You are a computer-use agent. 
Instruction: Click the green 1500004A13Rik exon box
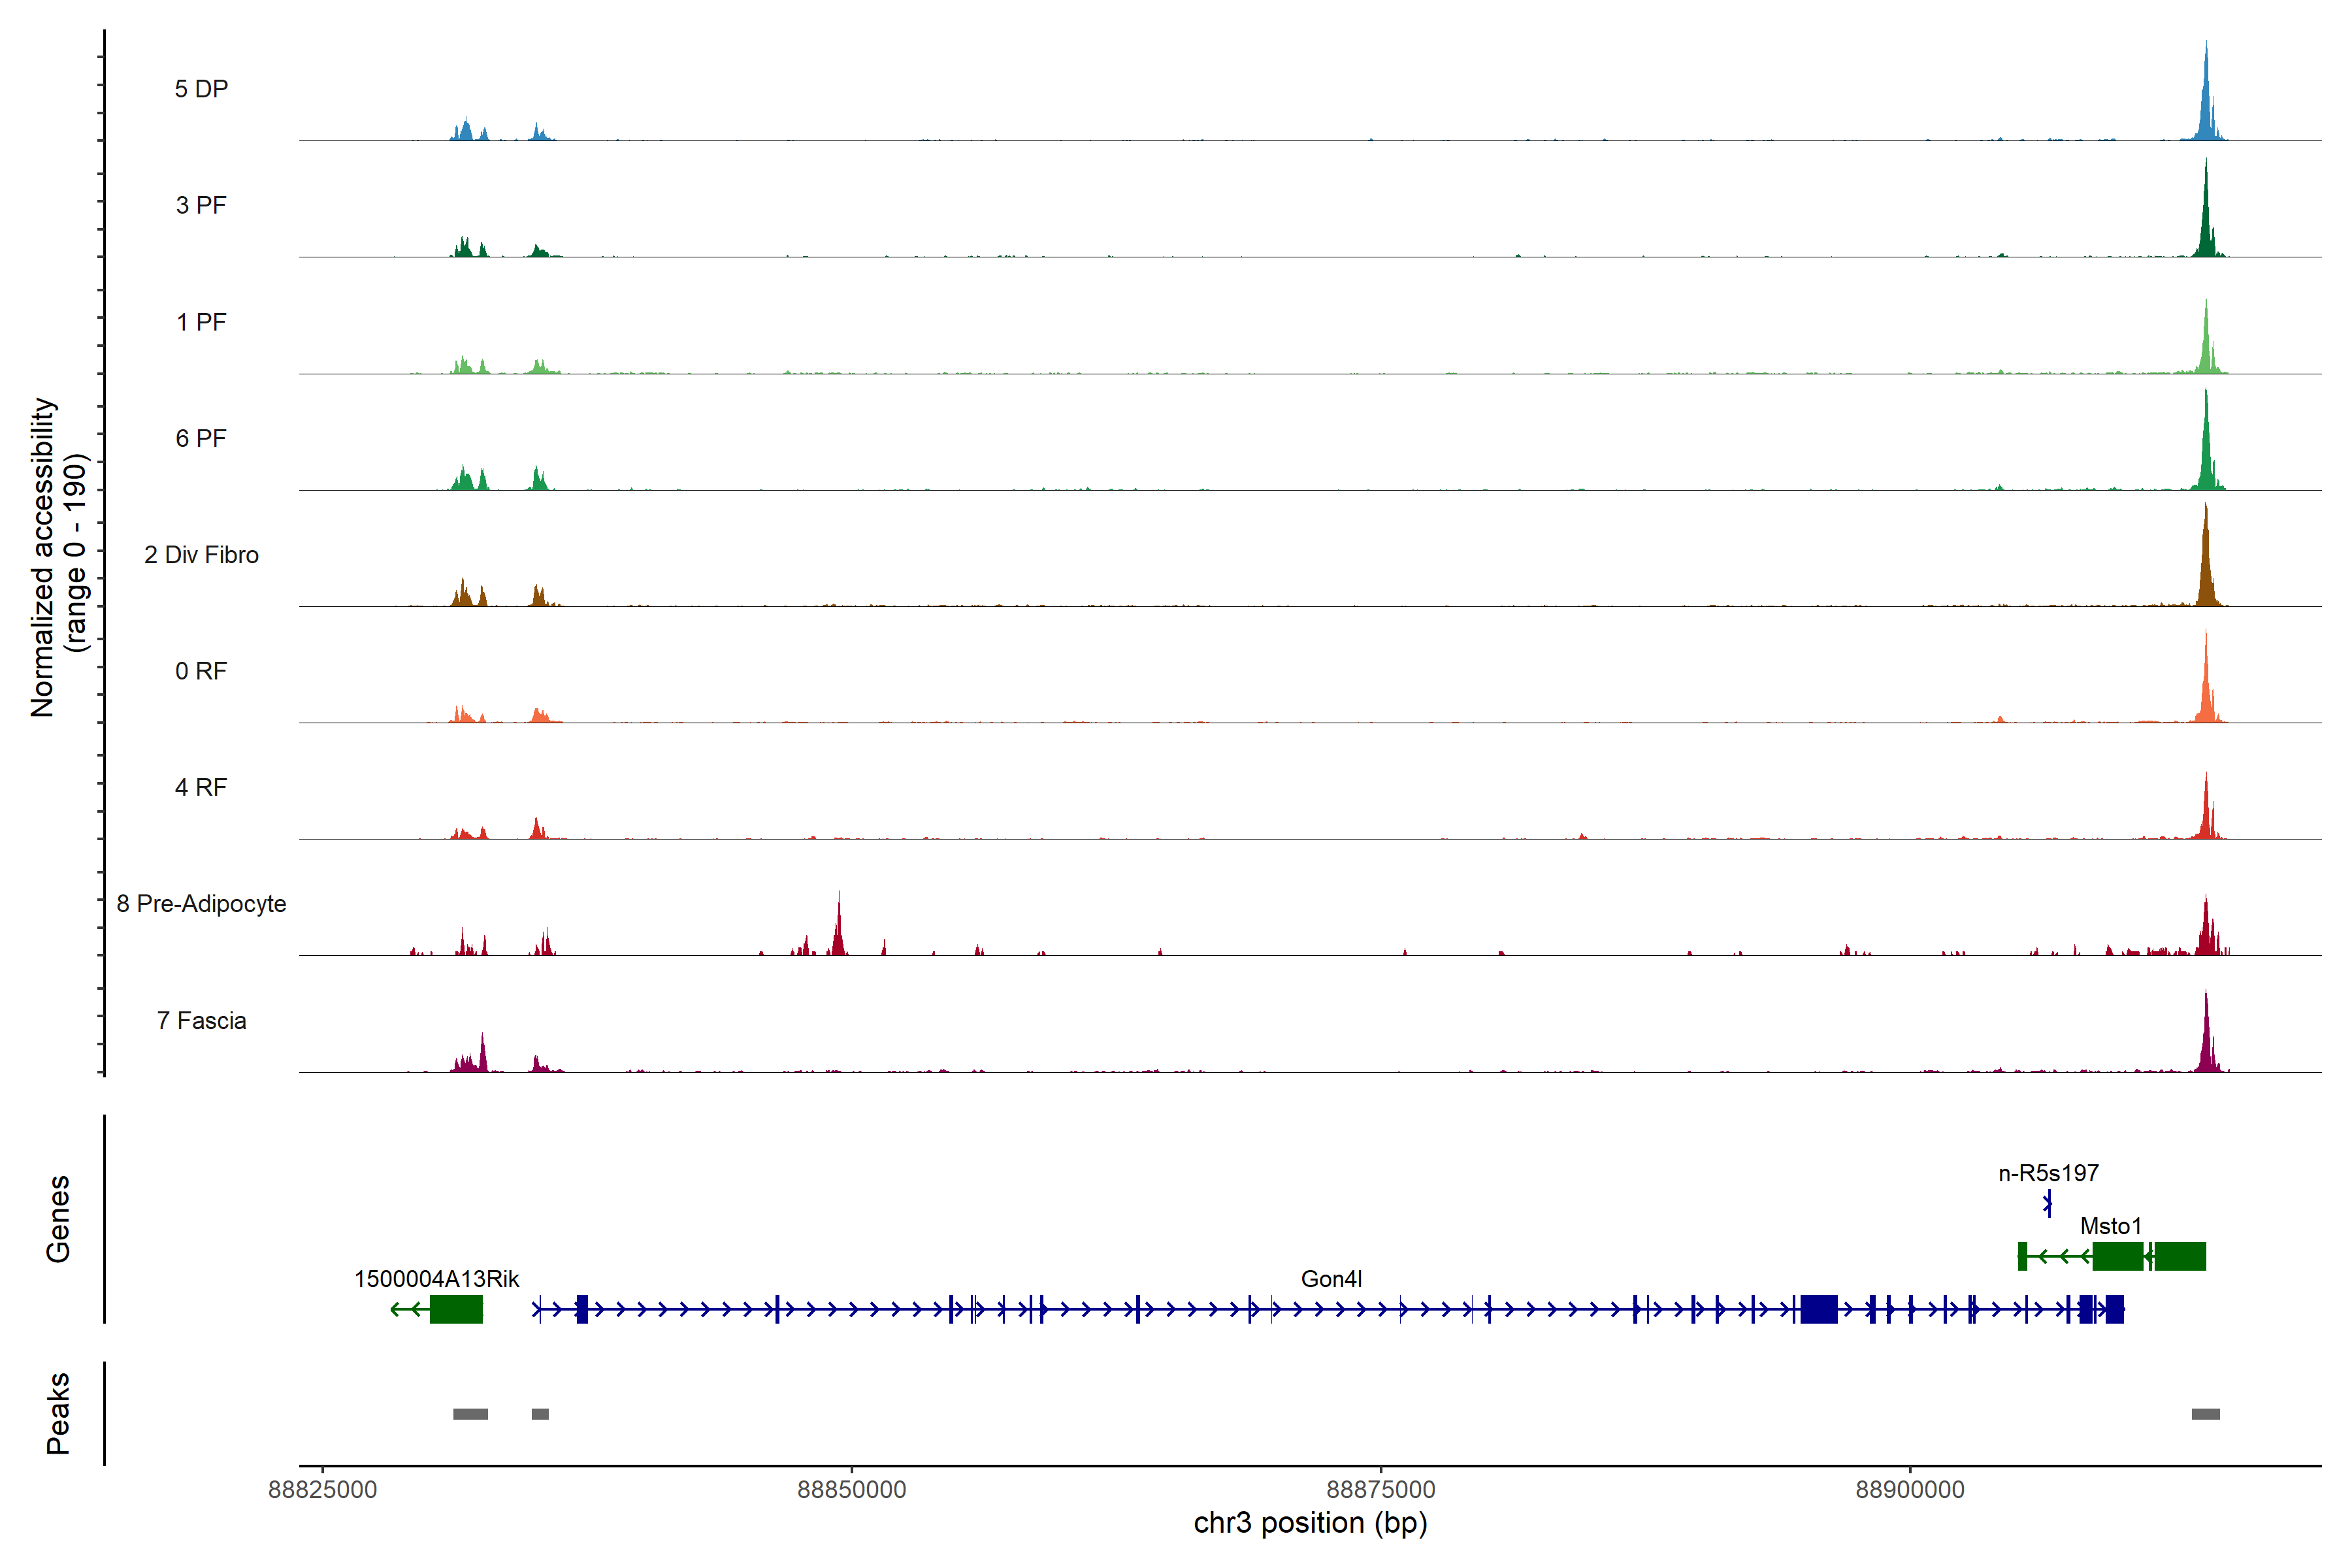click(x=456, y=1309)
